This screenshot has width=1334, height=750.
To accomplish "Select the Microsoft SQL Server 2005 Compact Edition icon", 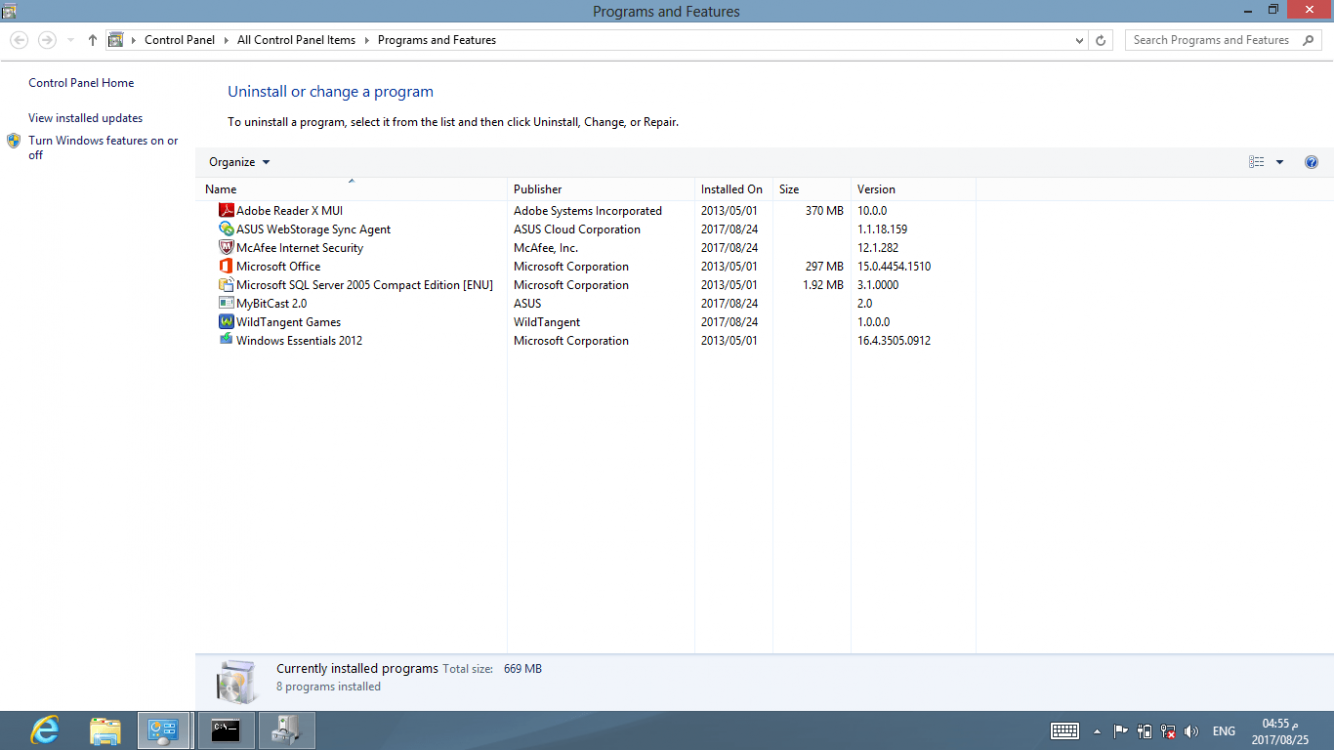I will click(226, 285).
